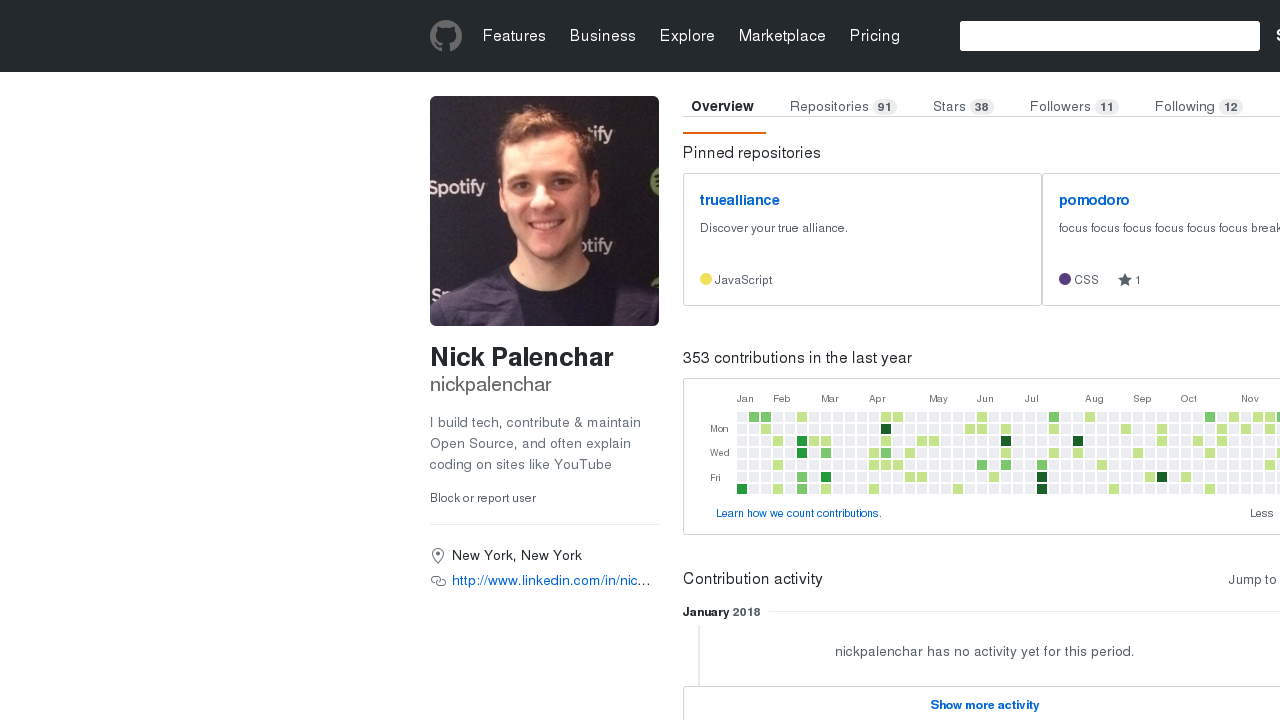Click Show more activity button

point(985,705)
